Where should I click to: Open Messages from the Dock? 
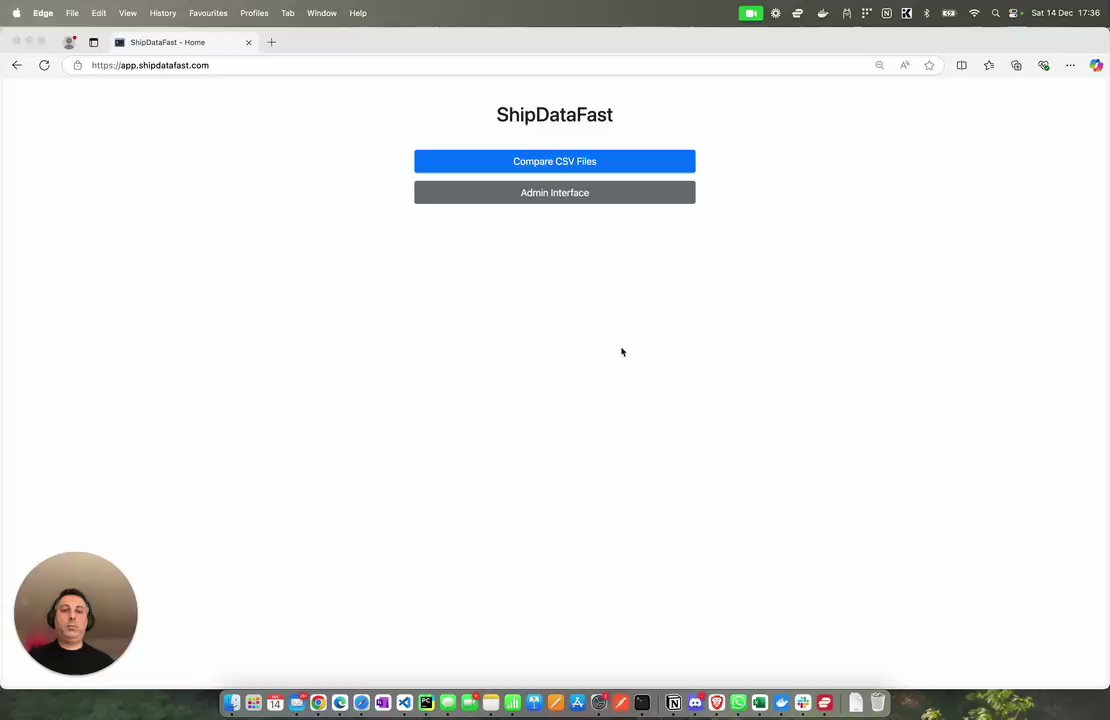(x=447, y=702)
